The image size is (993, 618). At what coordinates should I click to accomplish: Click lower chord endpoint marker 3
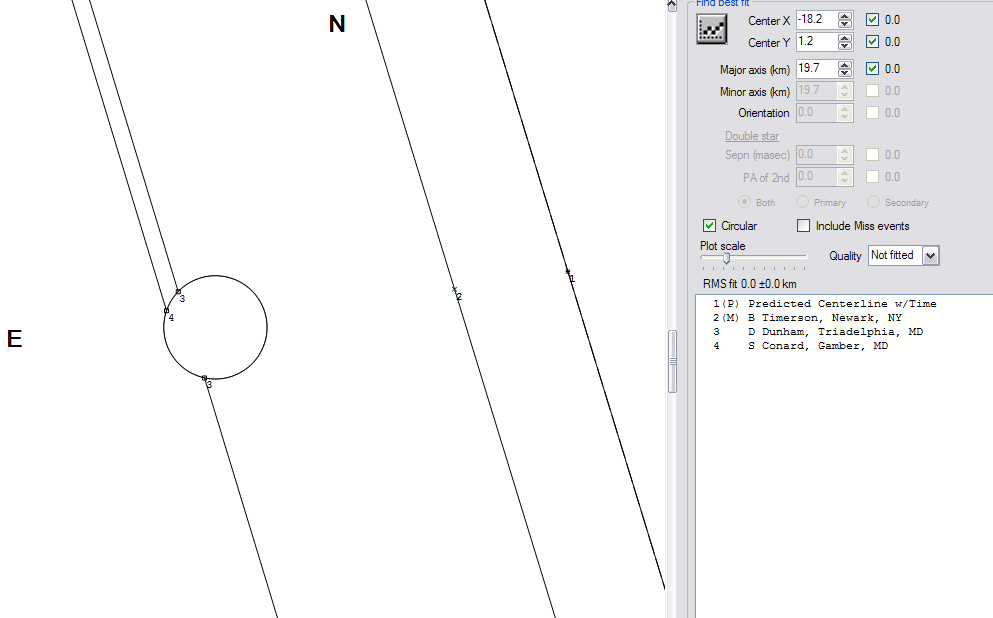click(204, 378)
